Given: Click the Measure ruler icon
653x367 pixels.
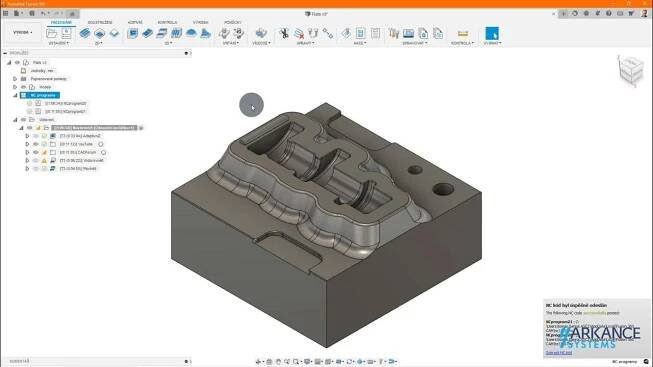Looking at the screenshot, I should point(463,33).
